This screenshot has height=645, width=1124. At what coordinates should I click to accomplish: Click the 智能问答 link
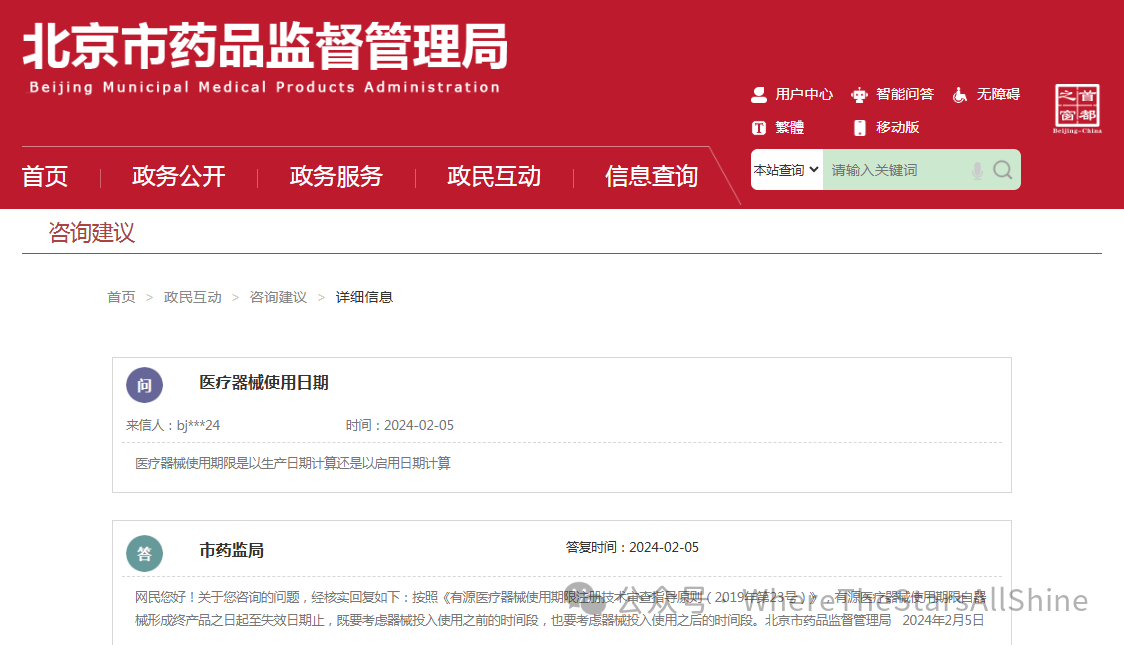coord(905,95)
